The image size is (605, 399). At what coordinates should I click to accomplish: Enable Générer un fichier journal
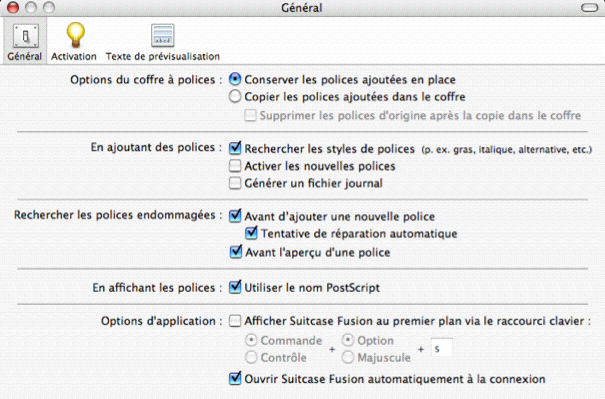(x=235, y=183)
